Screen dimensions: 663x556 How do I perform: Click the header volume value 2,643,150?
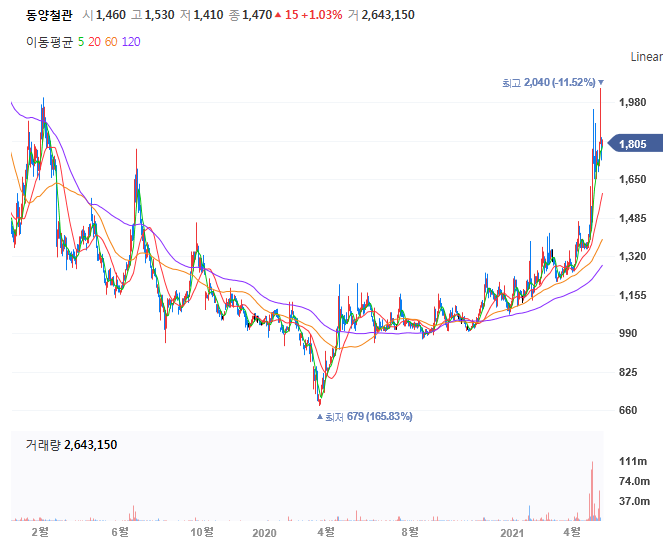click(388, 15)
